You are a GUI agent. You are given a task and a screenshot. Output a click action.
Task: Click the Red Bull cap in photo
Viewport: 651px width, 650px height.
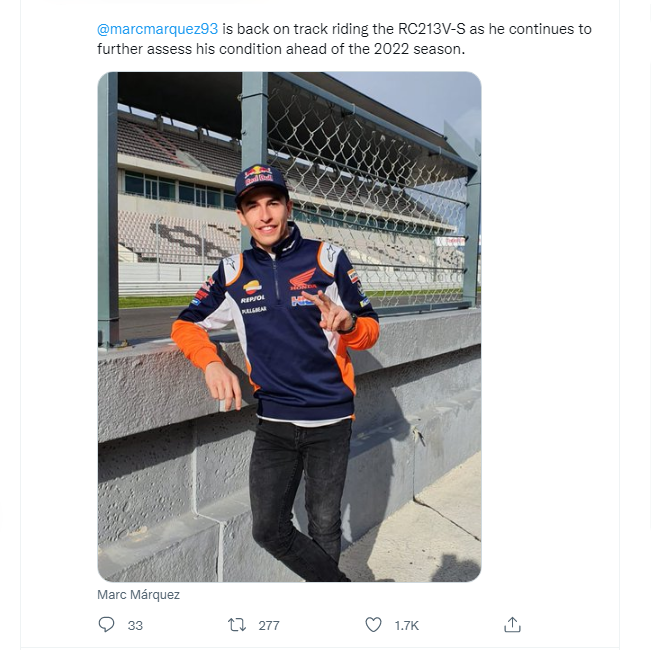point(260,181)
